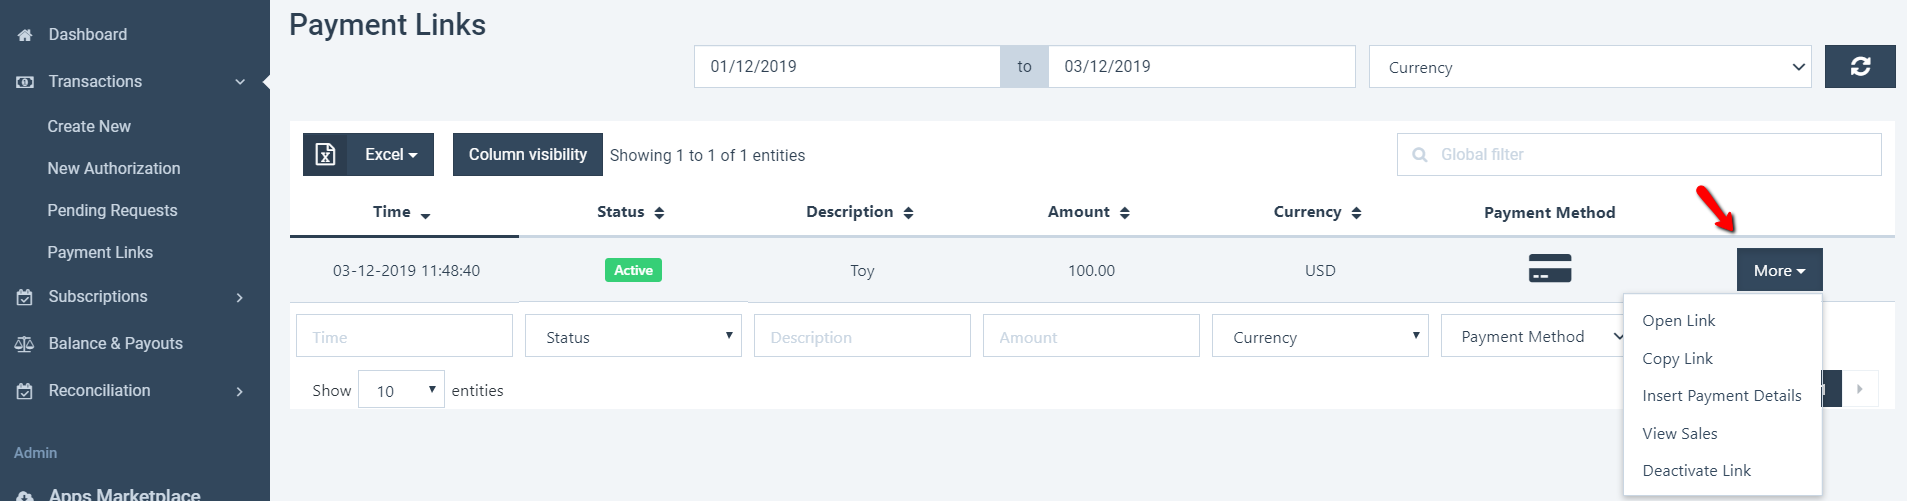The image size is (1907, 501).
Task: Click the refresh icon button
Action: coord(1859,67)
